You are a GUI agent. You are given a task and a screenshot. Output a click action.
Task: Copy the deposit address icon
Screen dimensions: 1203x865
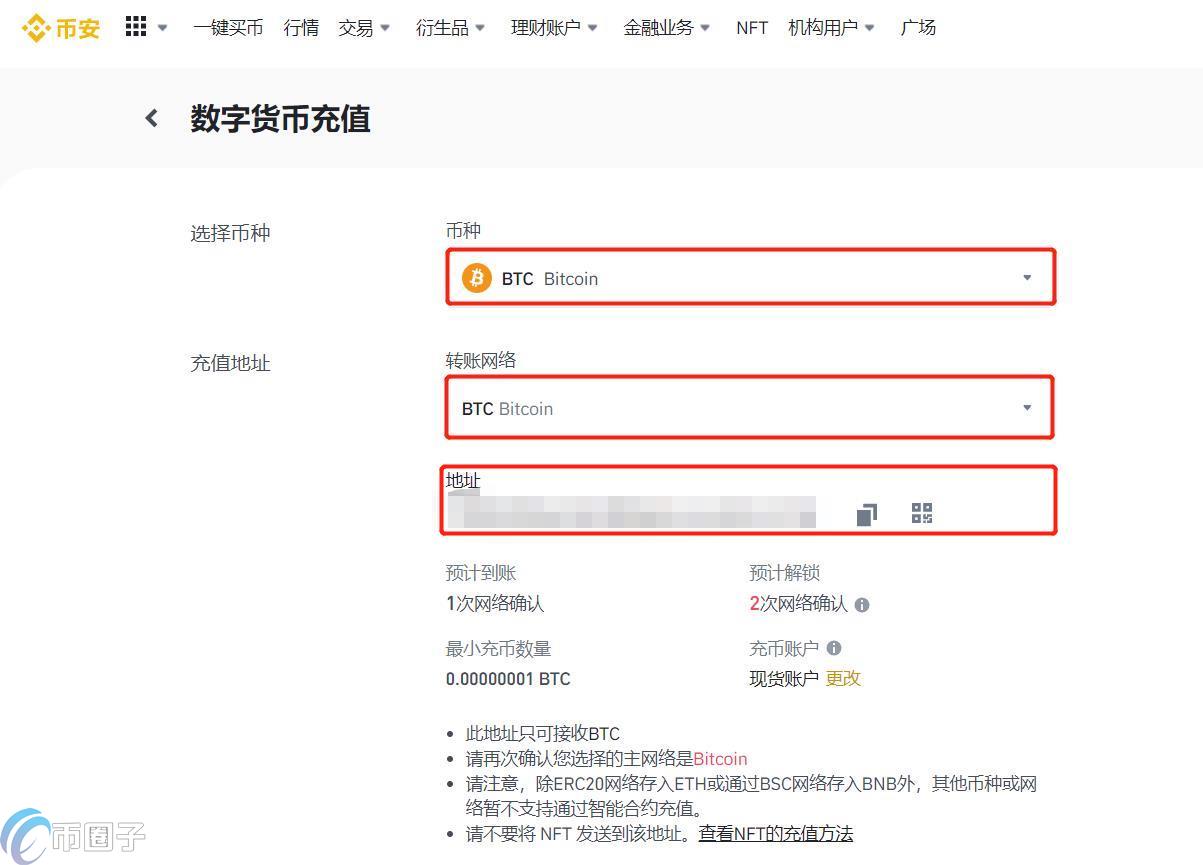click(866, 514)
